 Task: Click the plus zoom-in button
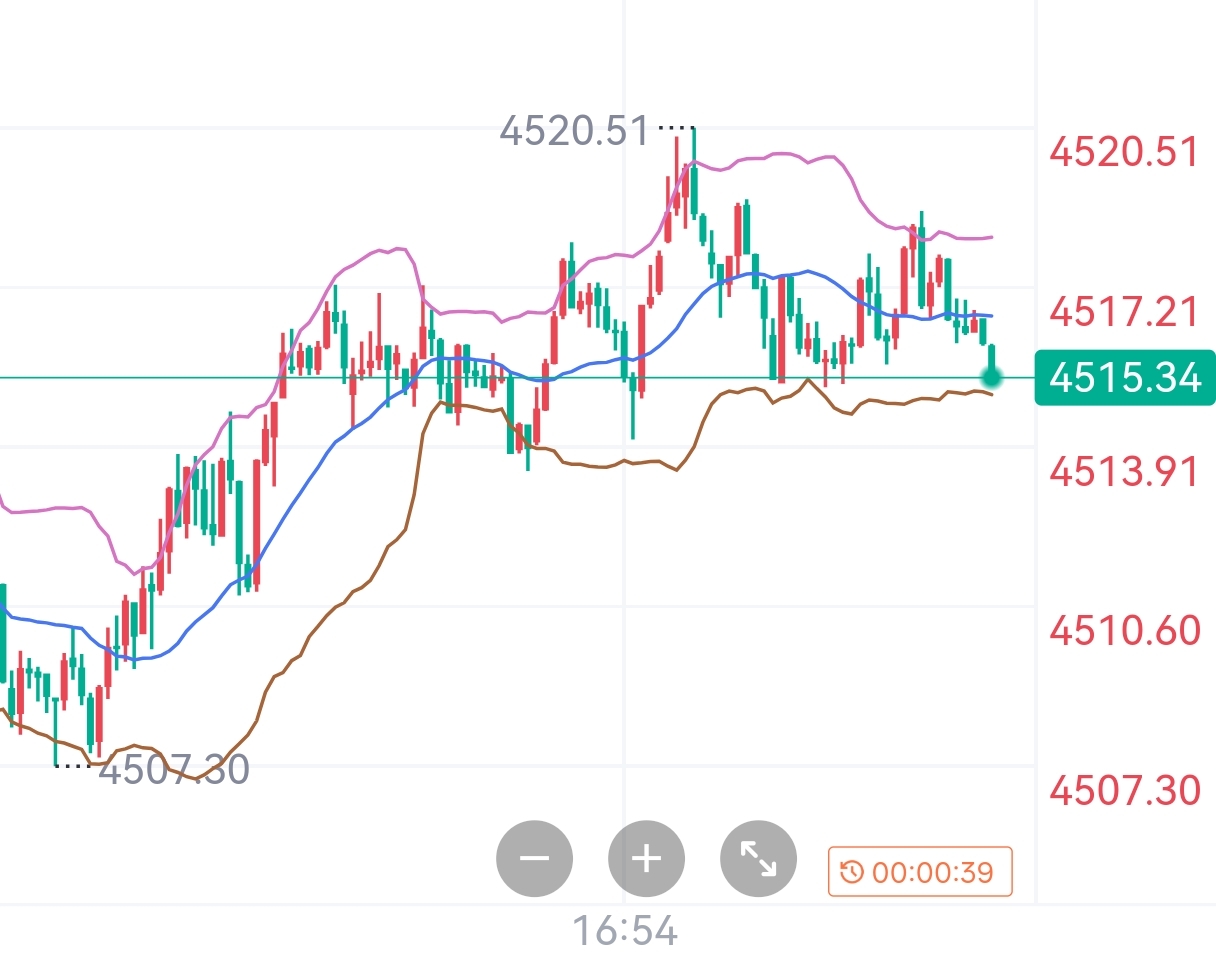(647, 858)
